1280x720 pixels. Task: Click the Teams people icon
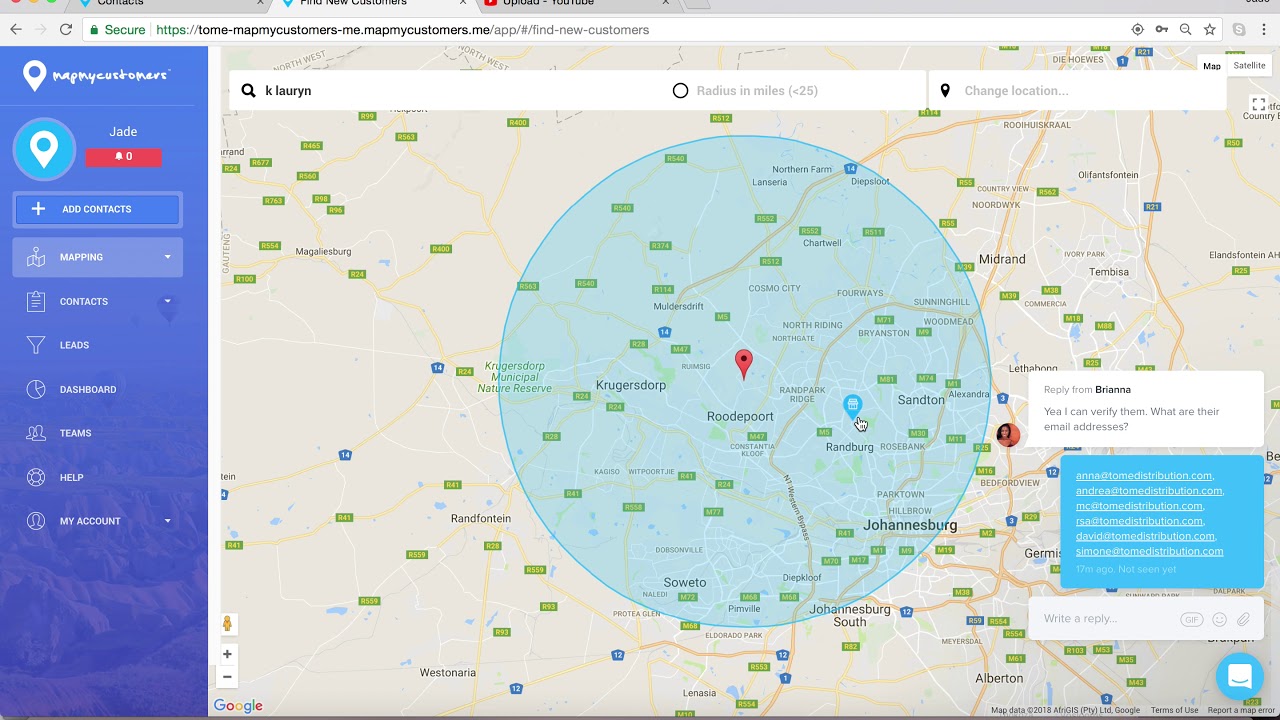(x=36, y=433)
